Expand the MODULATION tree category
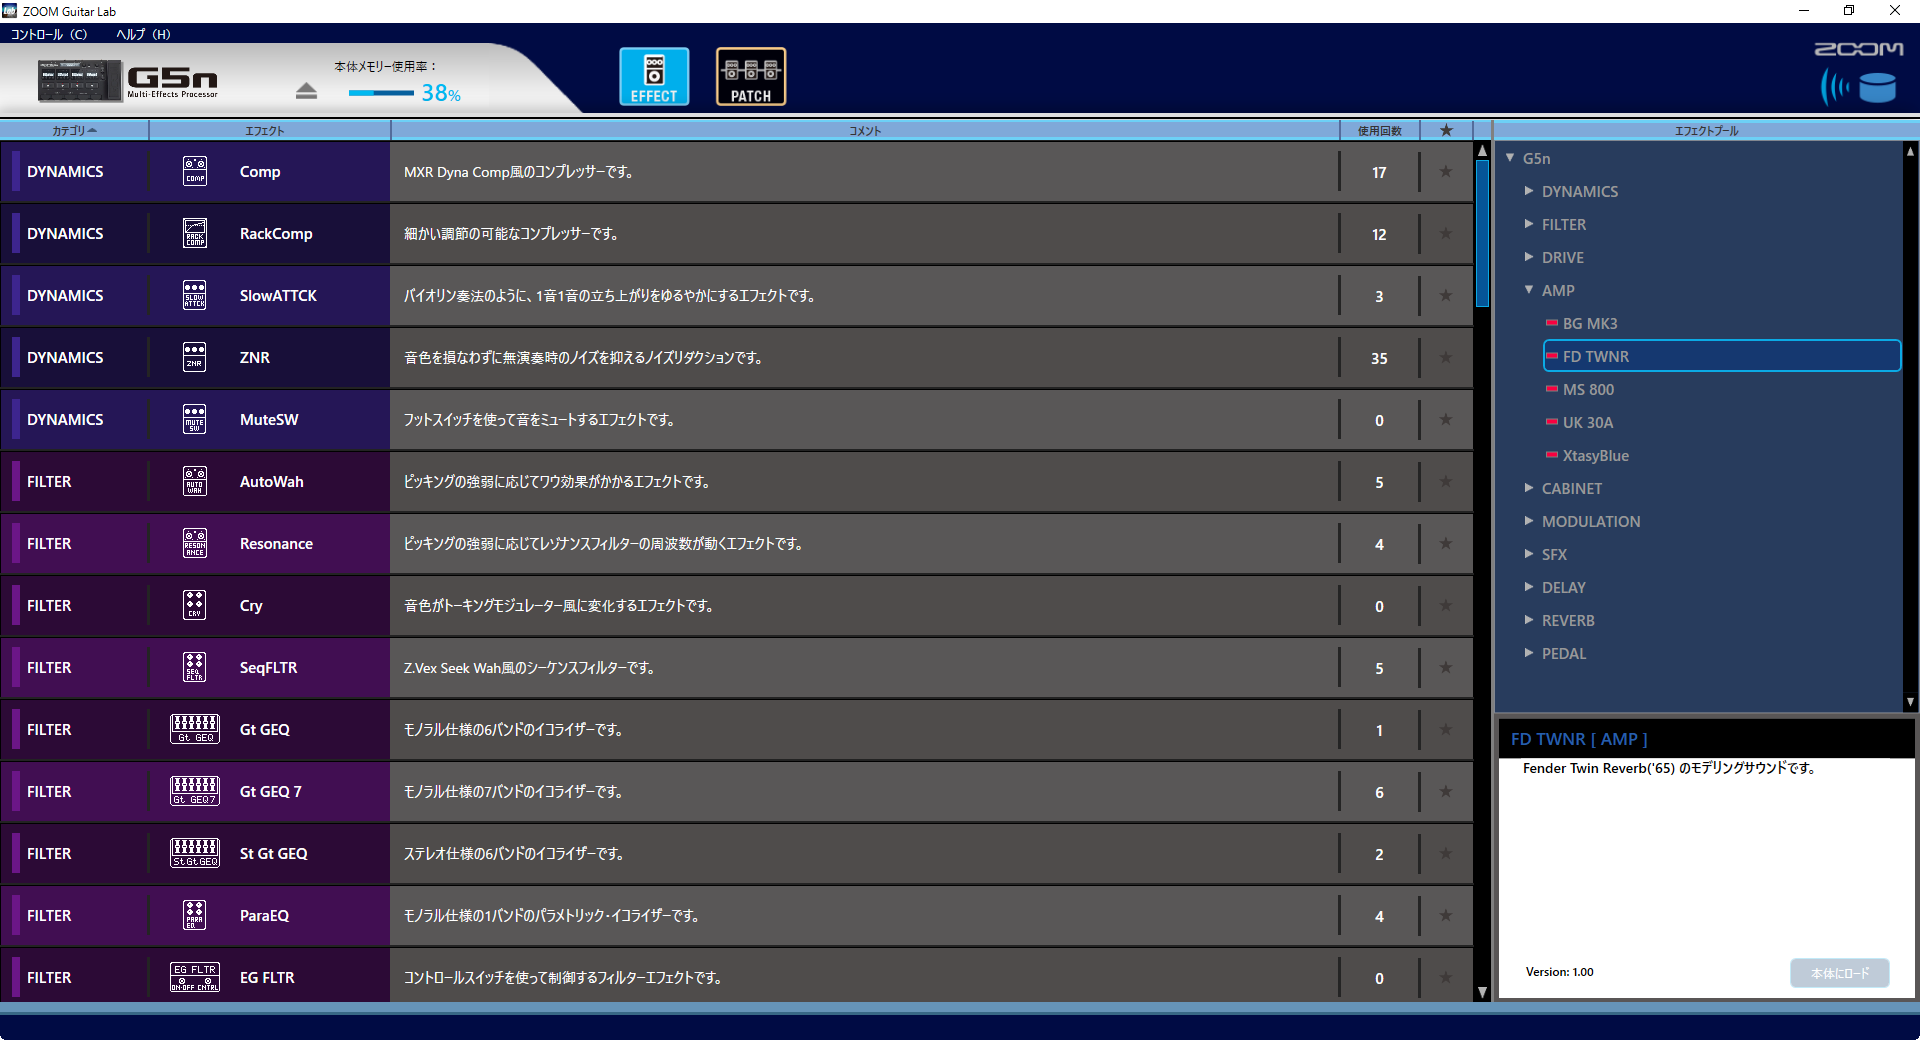Screen dimensions: 1920x1040 [1529, 521]
